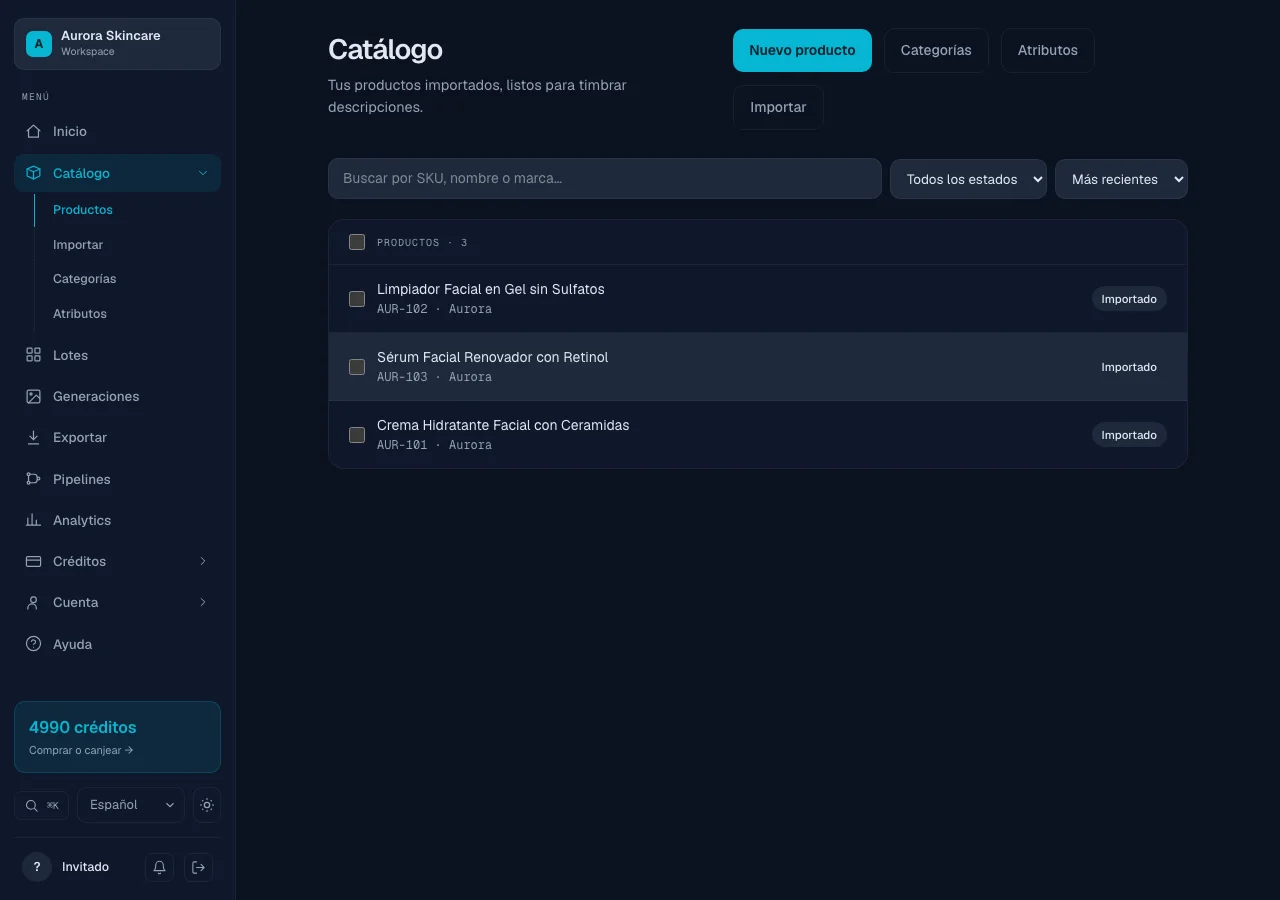Open the Más recientes sort dropdown
Viewport: 1280px width, 900px height.
click(1121, 179)
